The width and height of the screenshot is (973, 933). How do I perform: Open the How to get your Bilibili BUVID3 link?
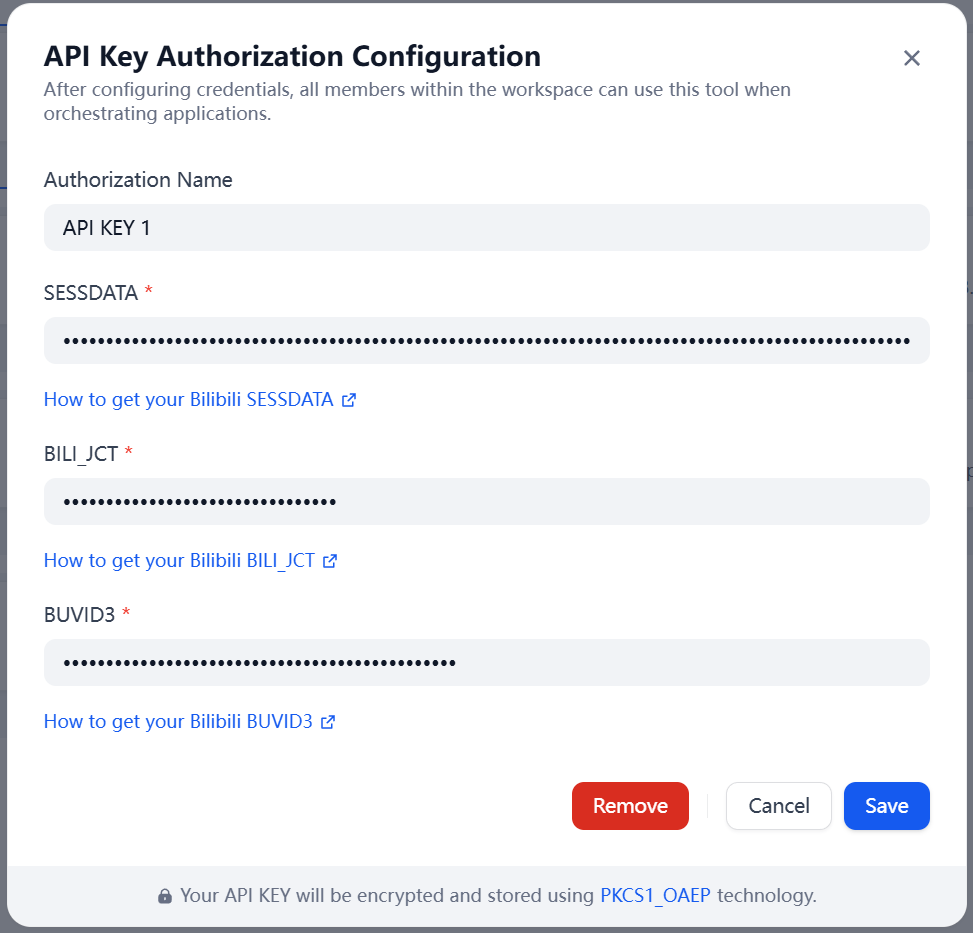[178, 722]
